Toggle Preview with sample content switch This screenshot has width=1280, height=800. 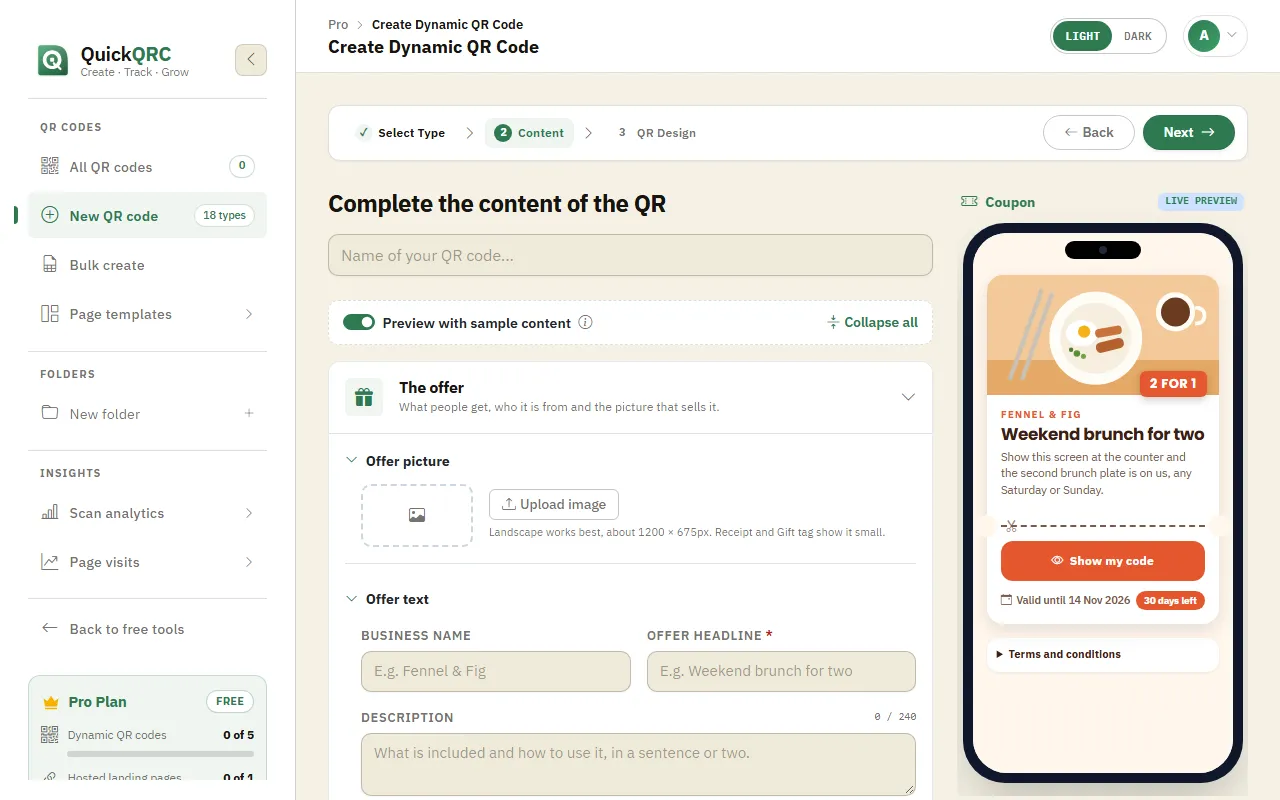click(359, 323)
